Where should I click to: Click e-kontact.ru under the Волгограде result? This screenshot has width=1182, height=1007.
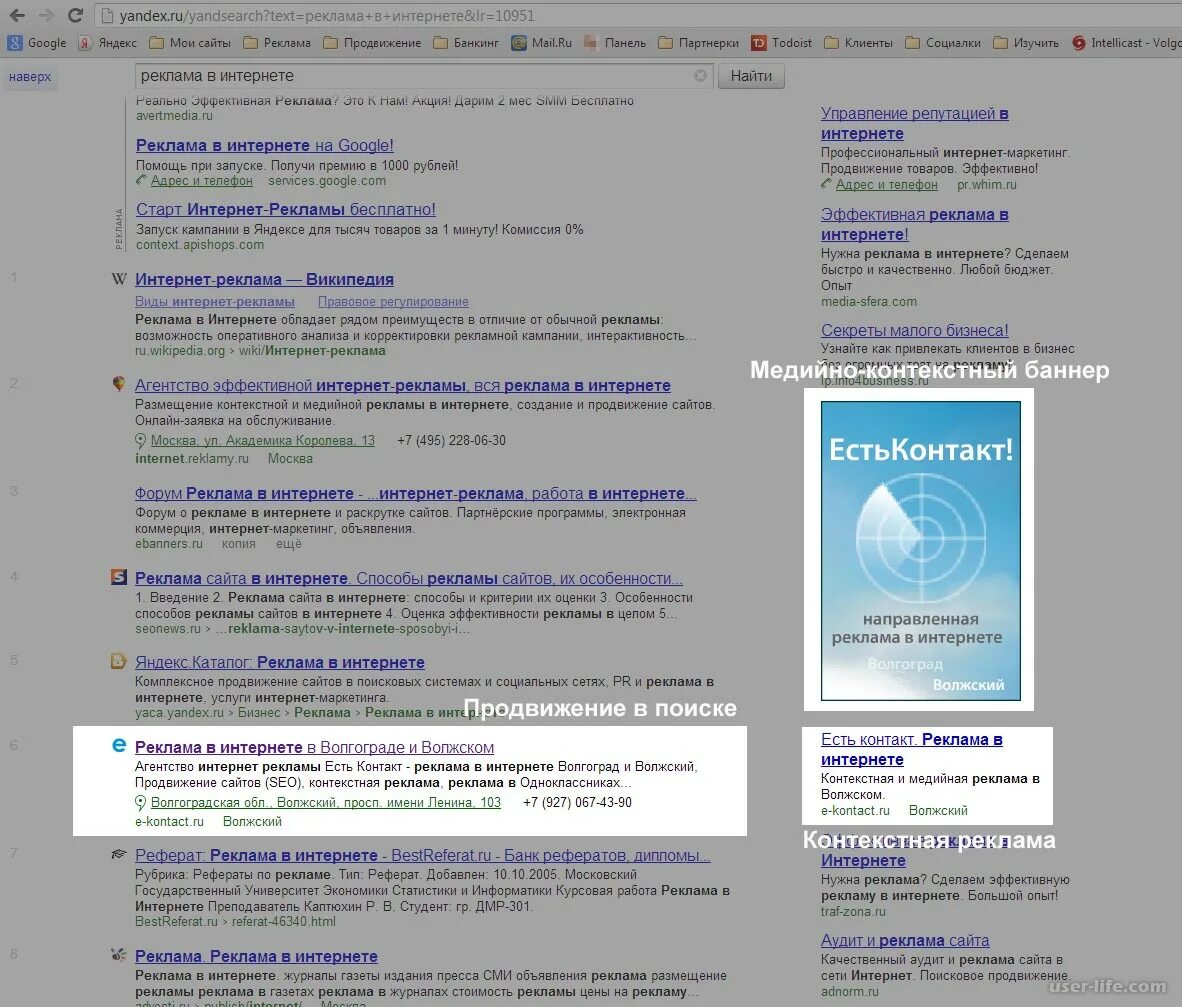170,822
